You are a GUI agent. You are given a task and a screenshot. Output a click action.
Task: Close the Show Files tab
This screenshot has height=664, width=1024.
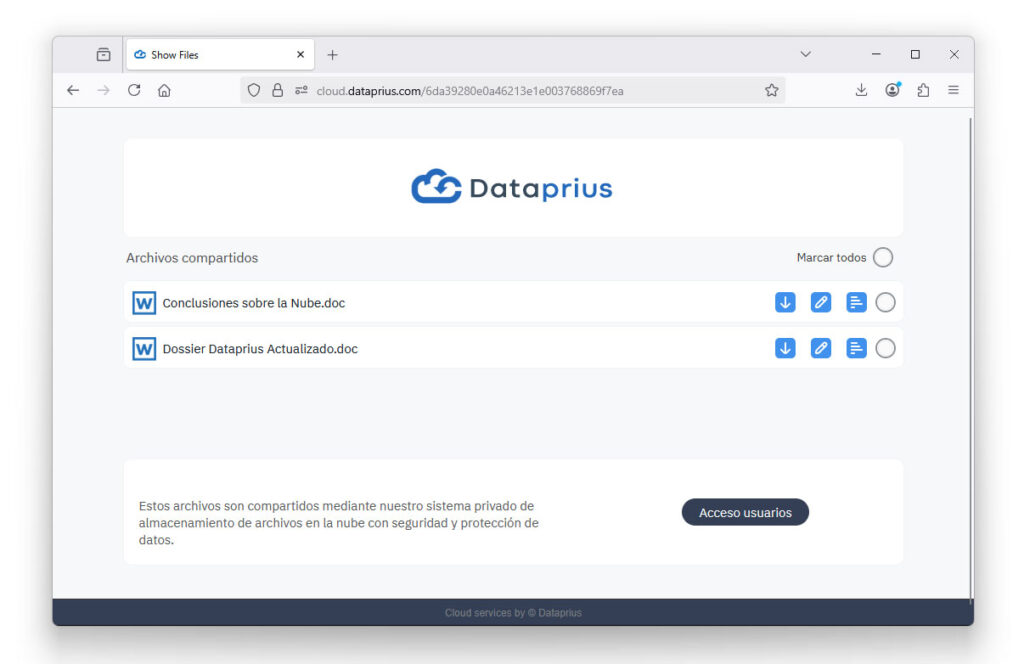point(300,55)
